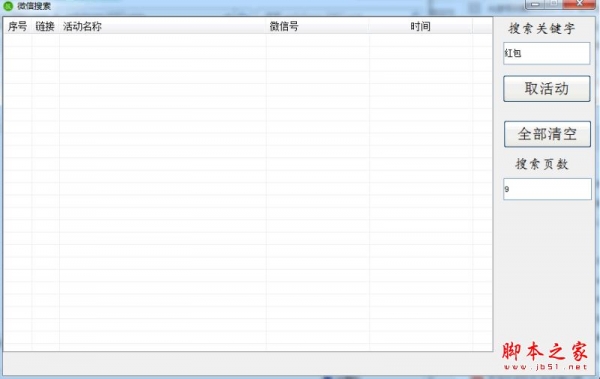Sort by the 序号 column header
Viewport: 600px width, 379px height.
18,26
